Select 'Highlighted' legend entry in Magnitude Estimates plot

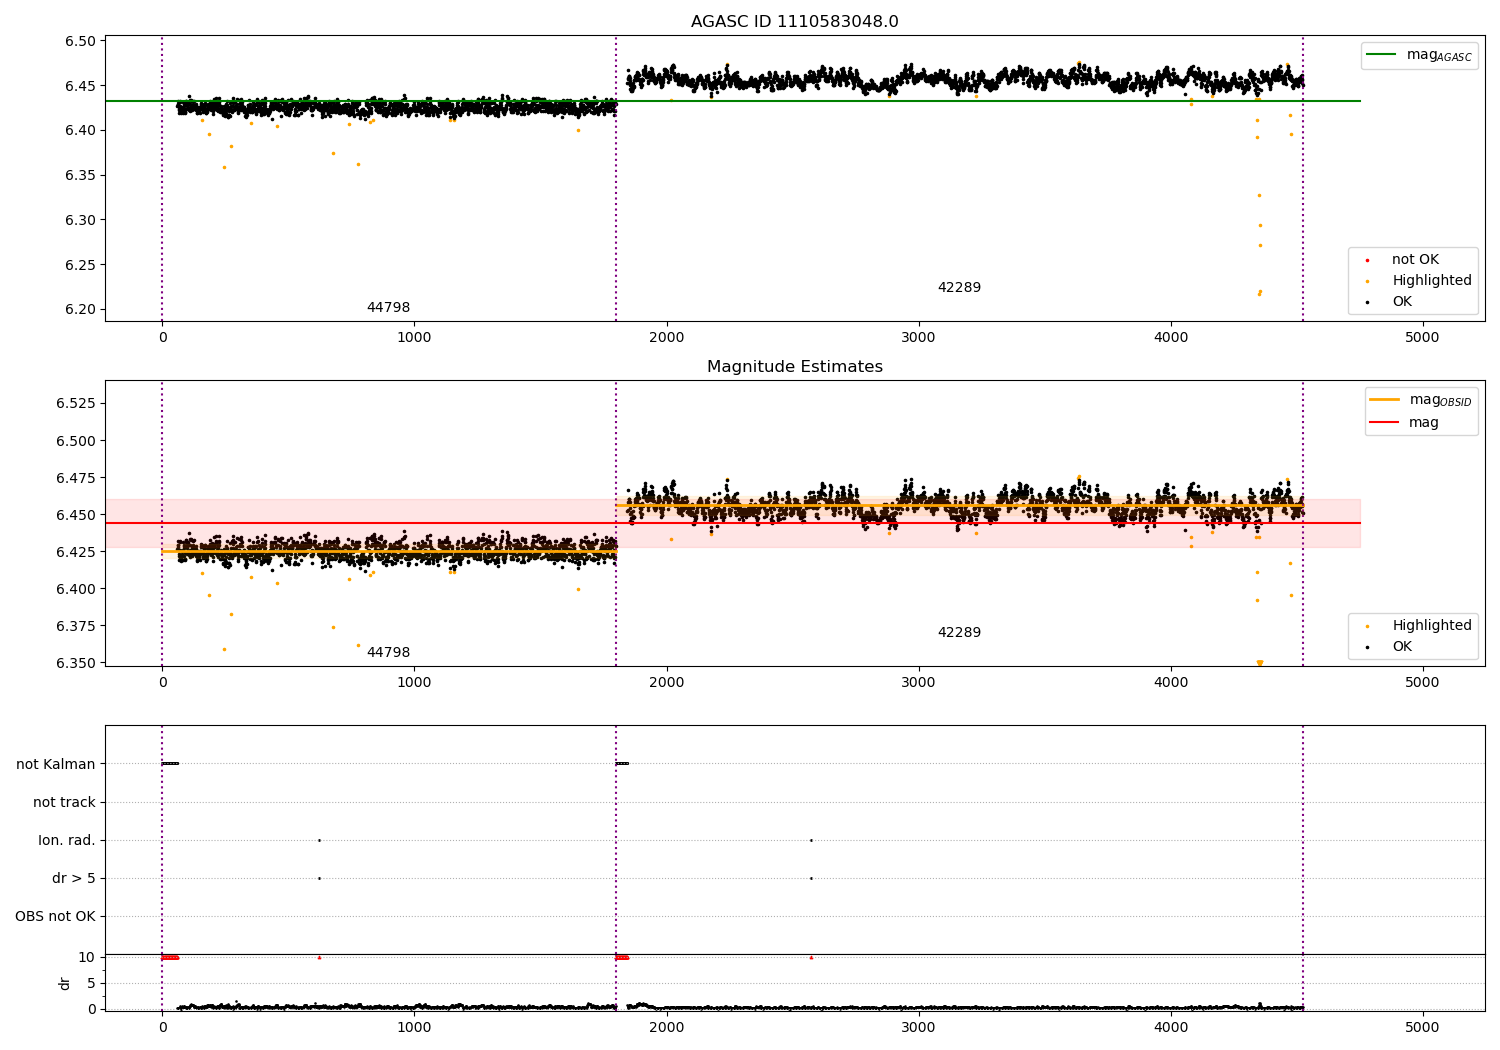(x=1432, y=626)
